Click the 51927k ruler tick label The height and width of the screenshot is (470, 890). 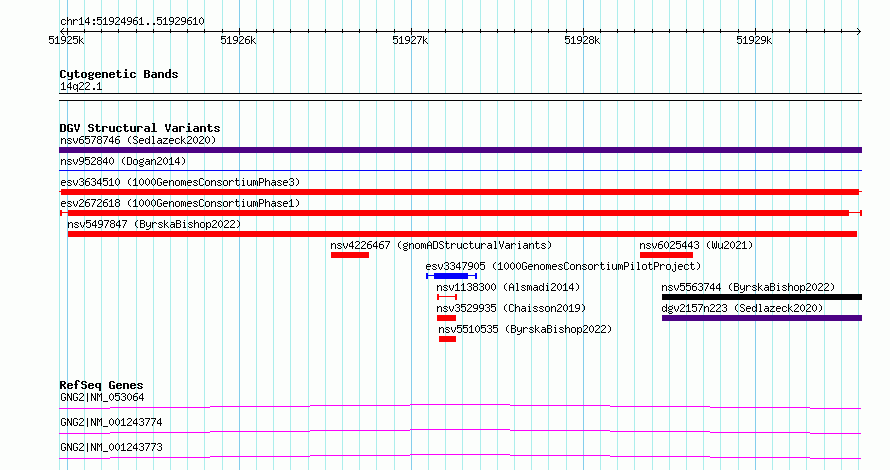pyautogui.click(x=410, y=40)
